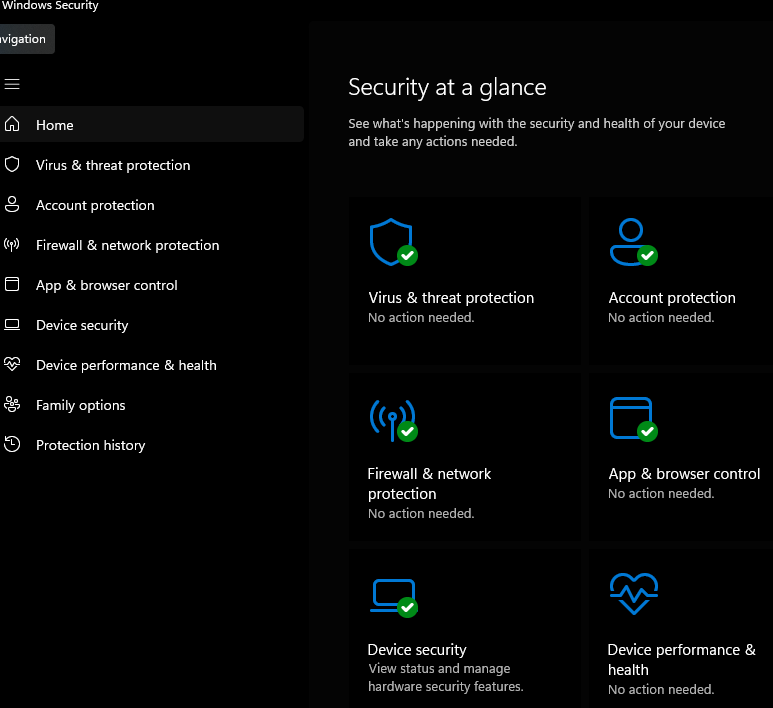Click the heartbeat icon for Device performance in sidebar

pos(12,364)
